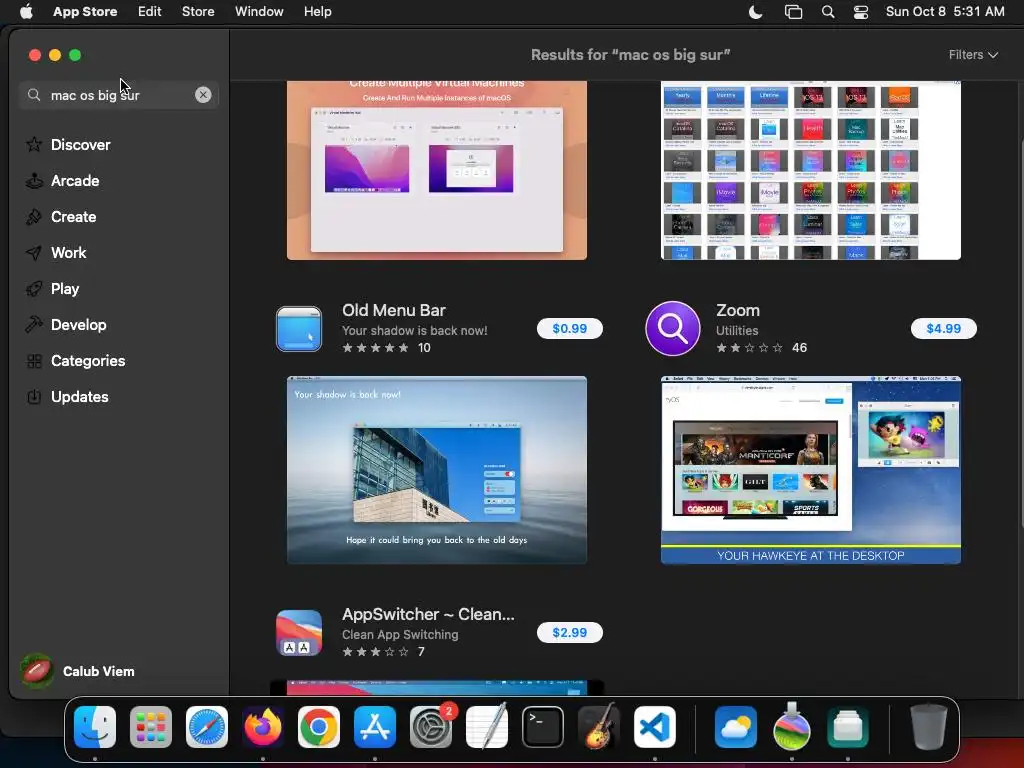Open the purple Zoom app icon

click(x=673, y=328)
